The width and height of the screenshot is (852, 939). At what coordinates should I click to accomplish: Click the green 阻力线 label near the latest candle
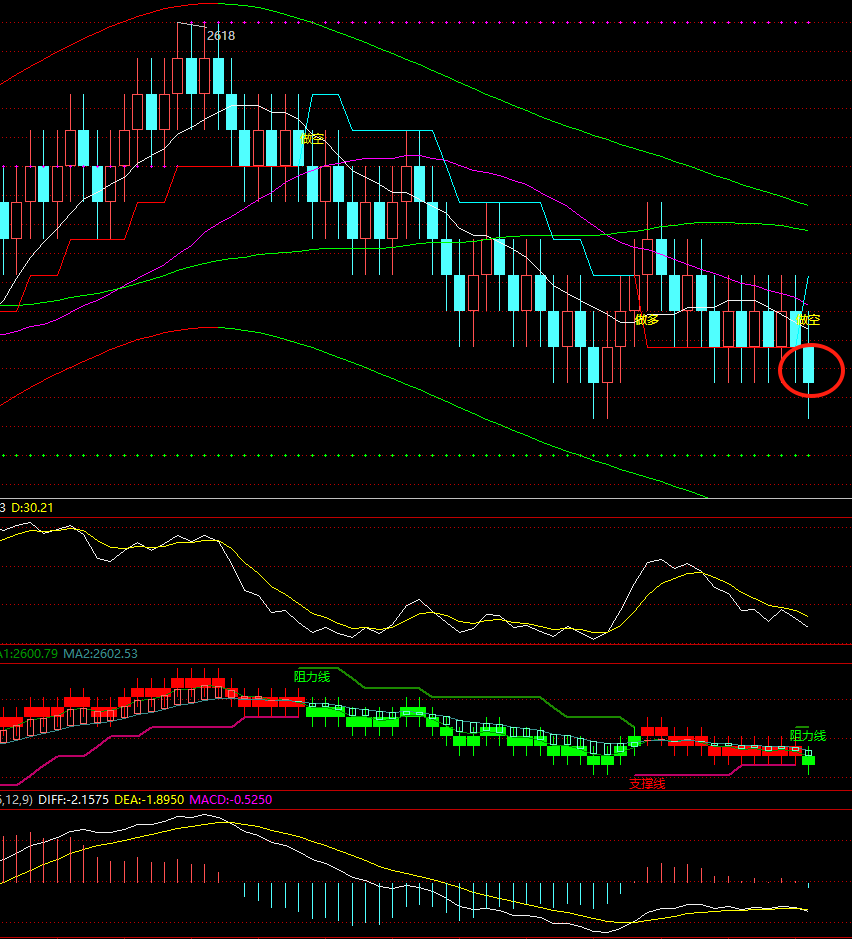(x=808, y=735)
